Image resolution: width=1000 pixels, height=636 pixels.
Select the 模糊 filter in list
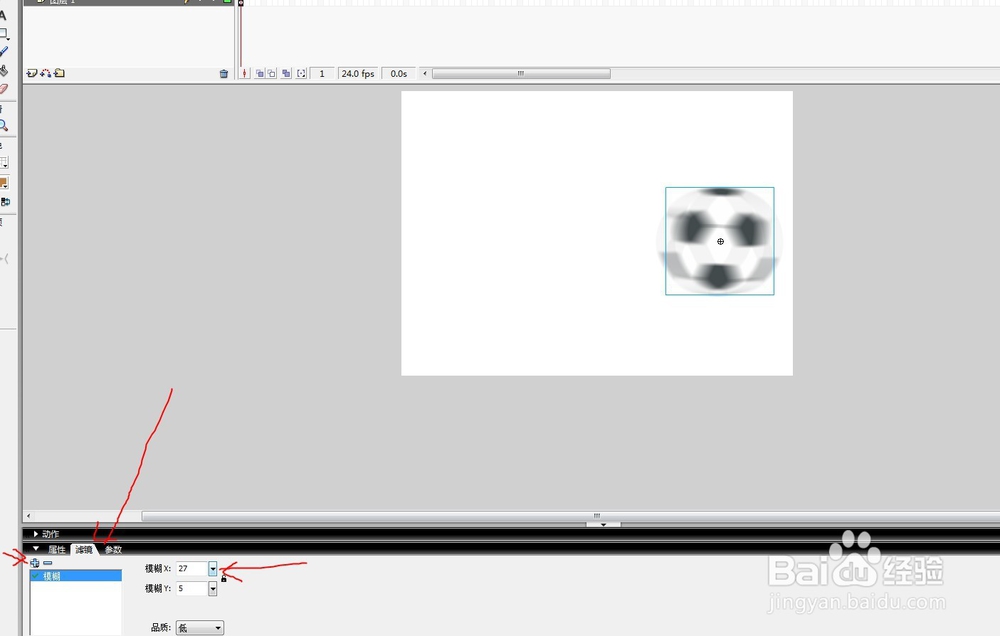click(76, 576)
